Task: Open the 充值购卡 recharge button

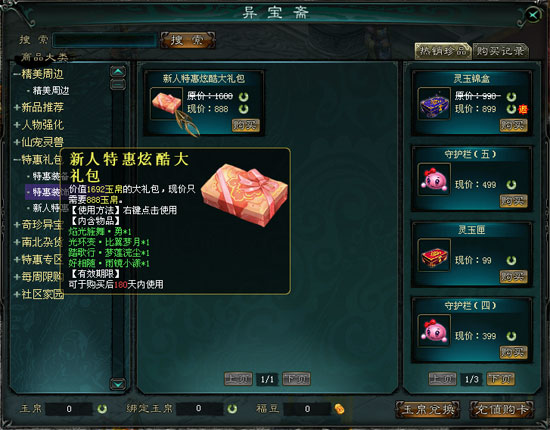Action: [x=502, y=409]
